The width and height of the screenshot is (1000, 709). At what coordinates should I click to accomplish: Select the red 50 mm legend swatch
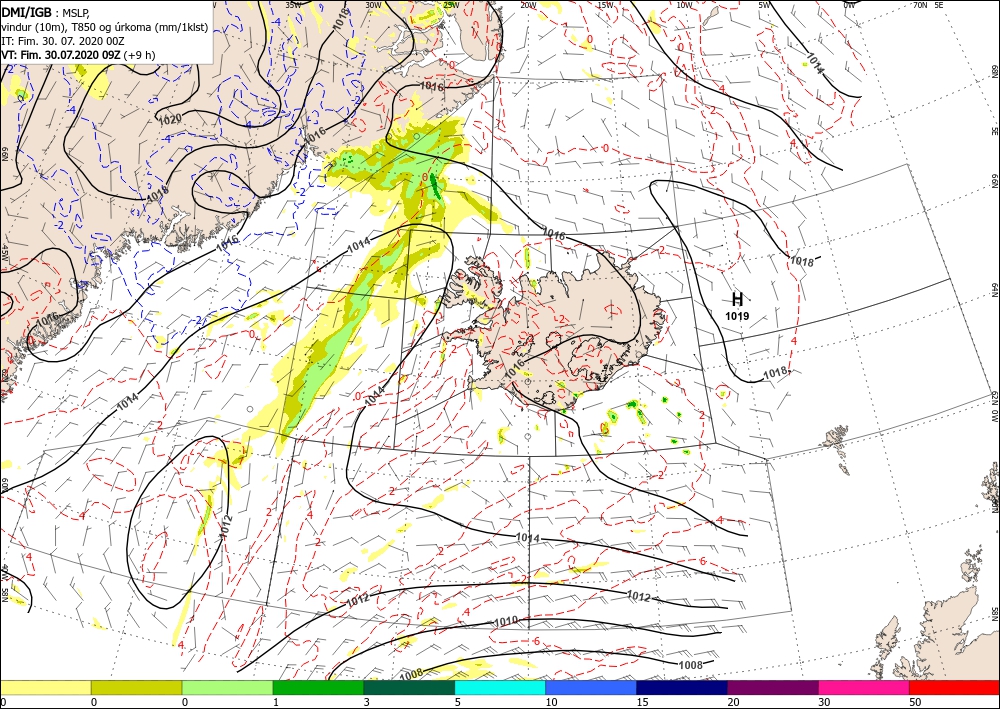[954, 687]
